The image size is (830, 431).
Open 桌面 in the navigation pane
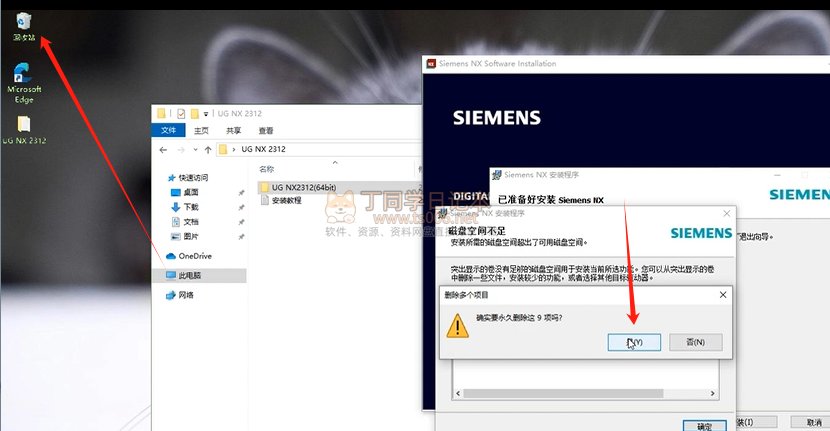(185, 192)
